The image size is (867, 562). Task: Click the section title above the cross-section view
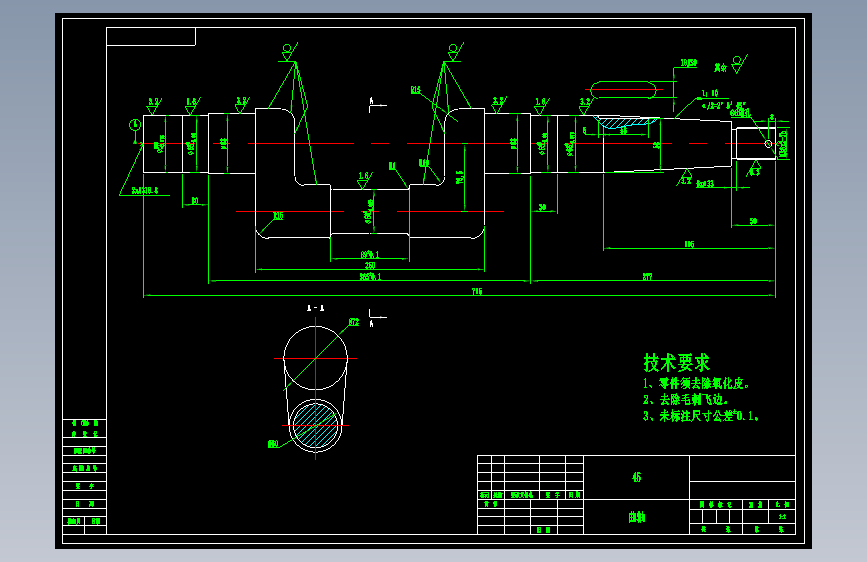point(316,308)
